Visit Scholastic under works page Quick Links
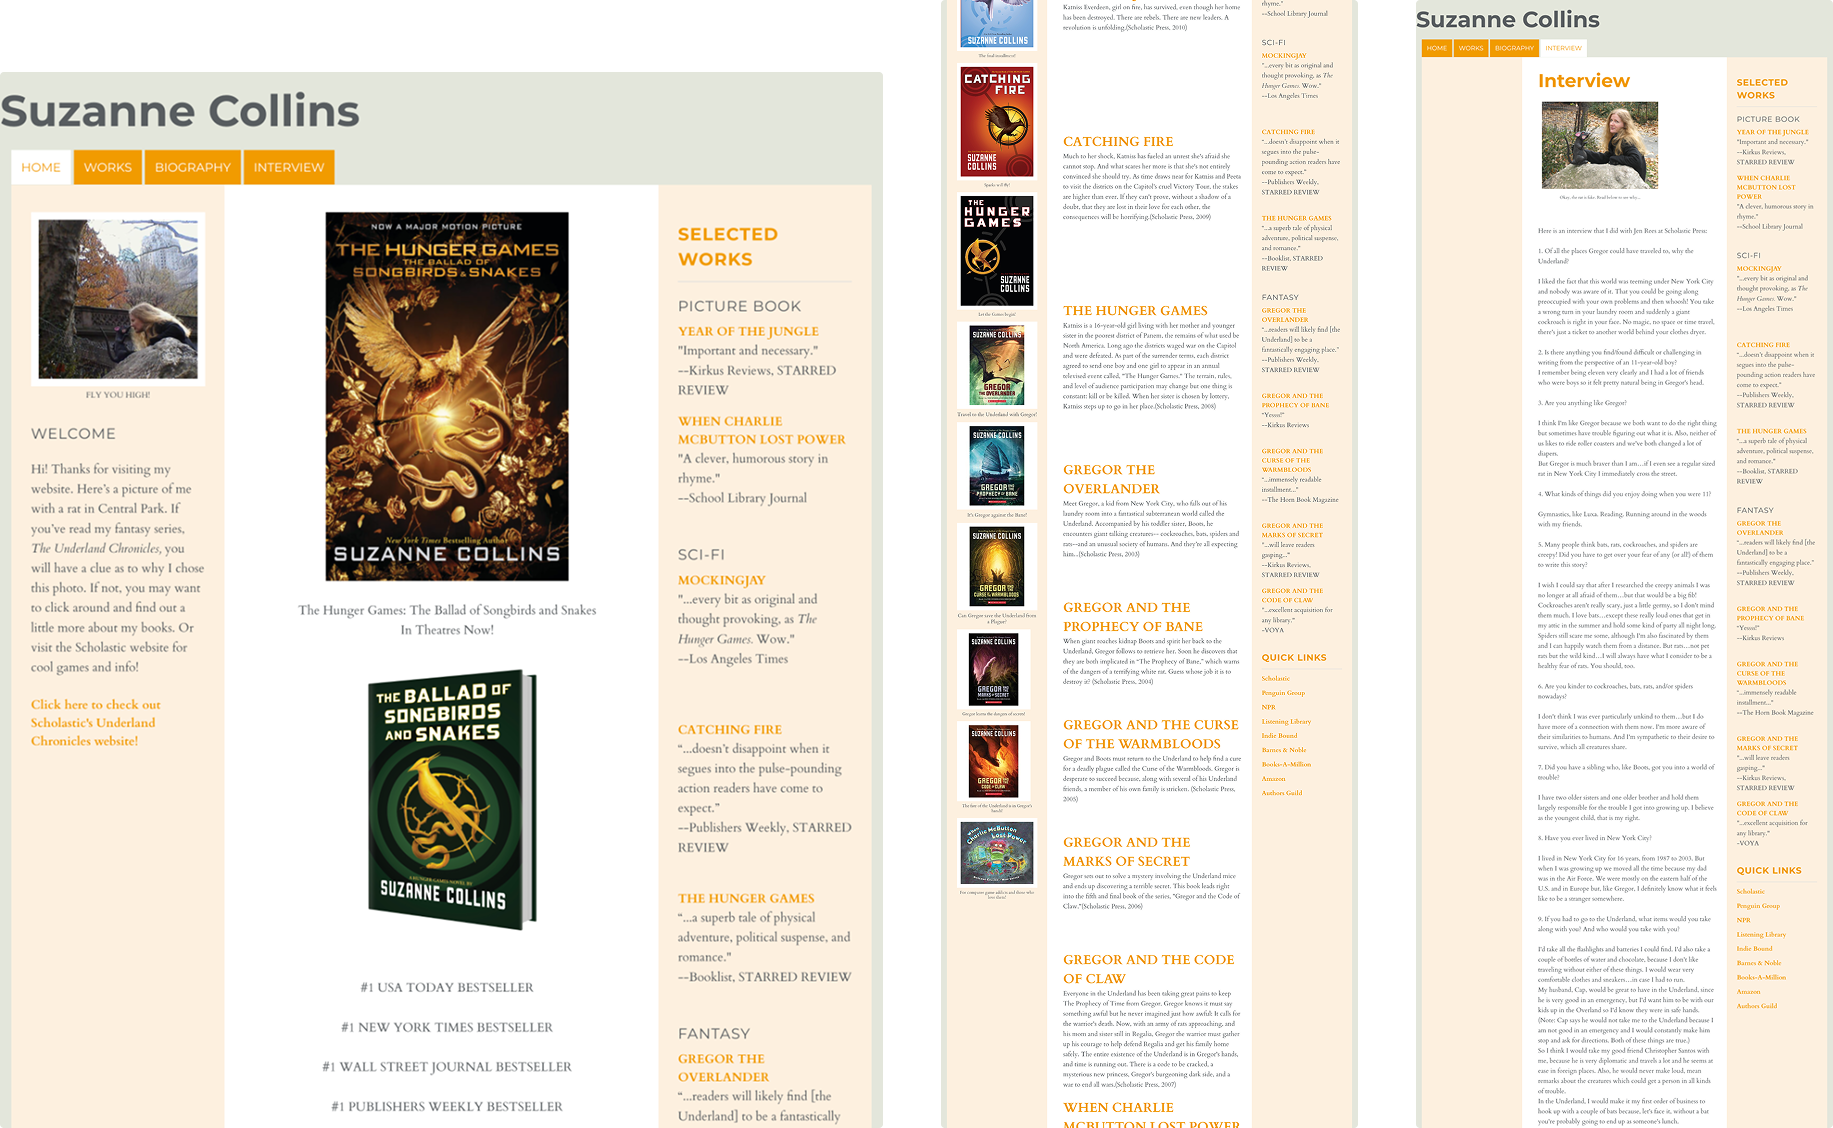The height and width of the screenshot is (1128, 1833). pyautogui.click(x=1275, y=678)
